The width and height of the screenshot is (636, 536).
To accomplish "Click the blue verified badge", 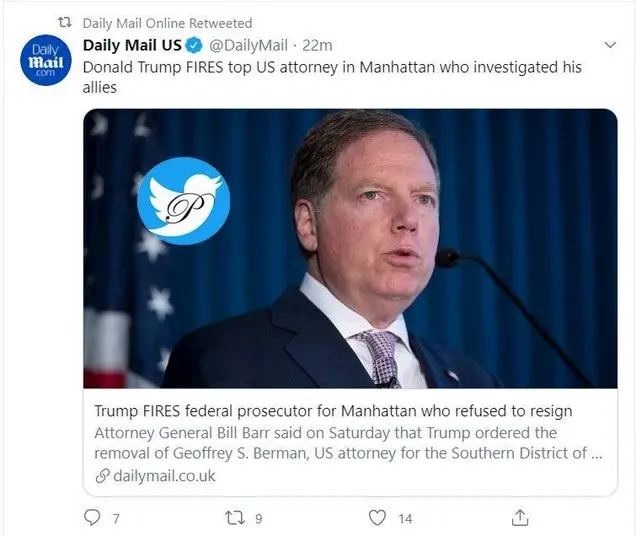I will (x=194, y=45).
